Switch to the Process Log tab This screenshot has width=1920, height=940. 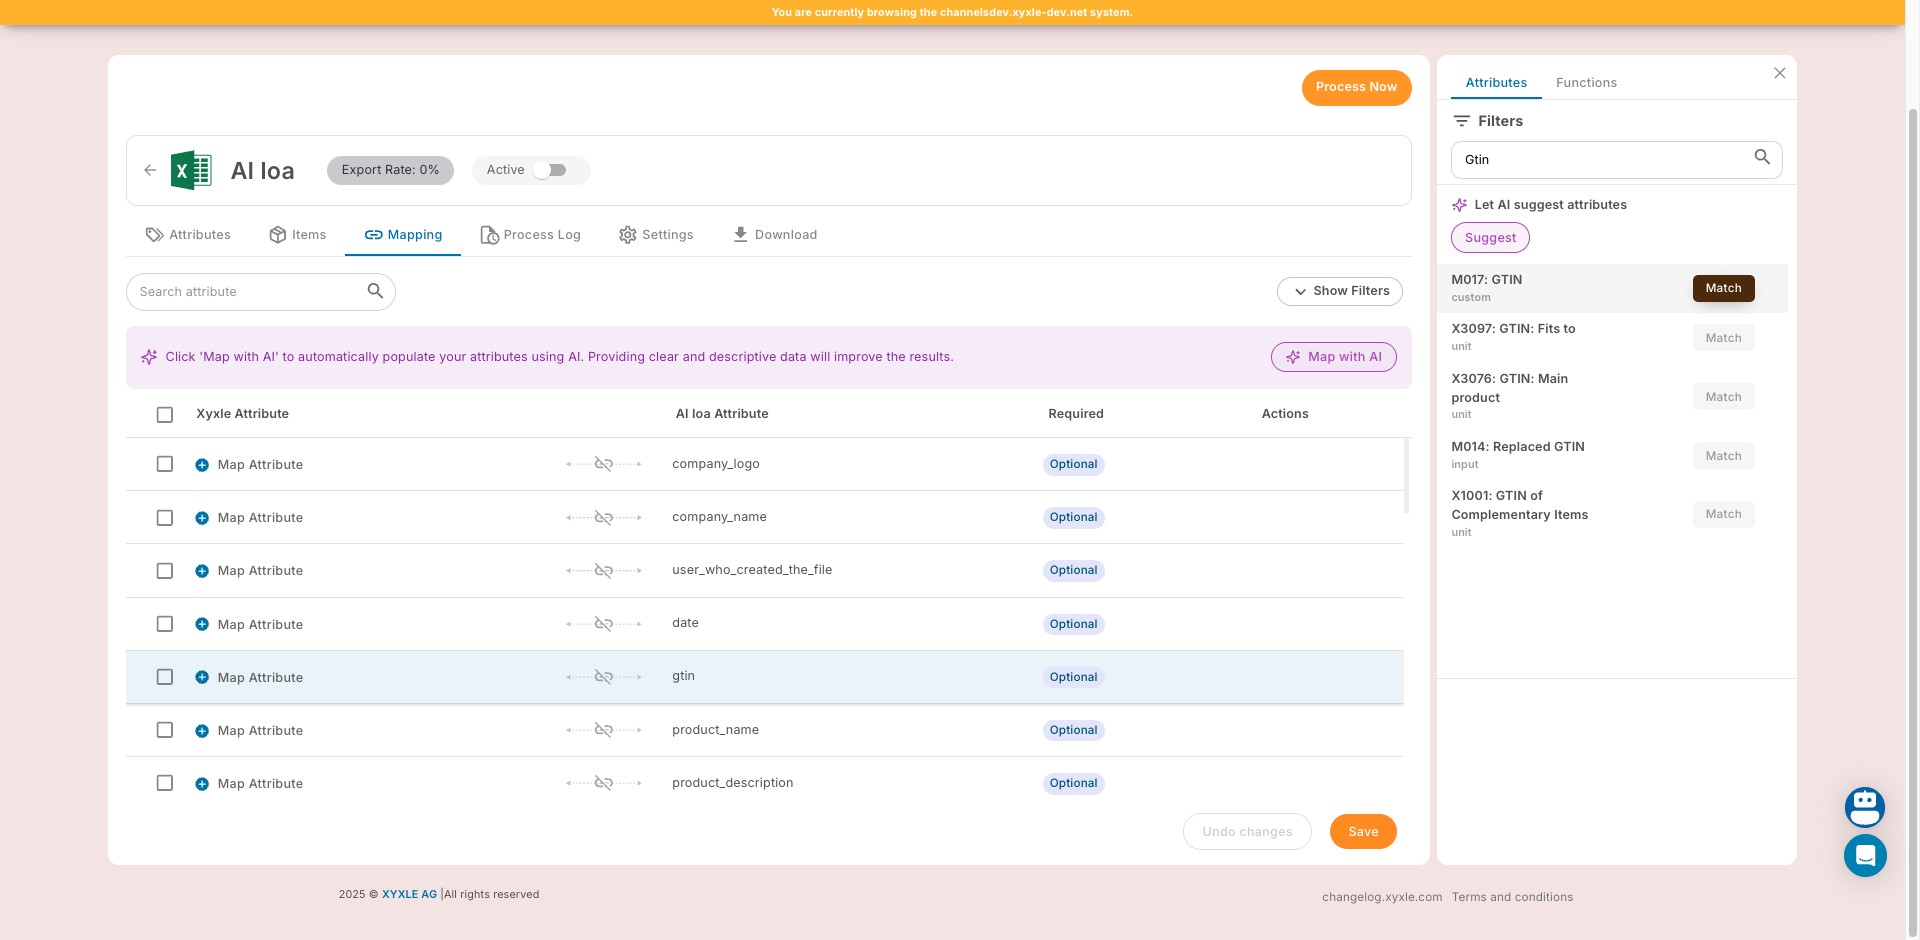tap(531, 235)
